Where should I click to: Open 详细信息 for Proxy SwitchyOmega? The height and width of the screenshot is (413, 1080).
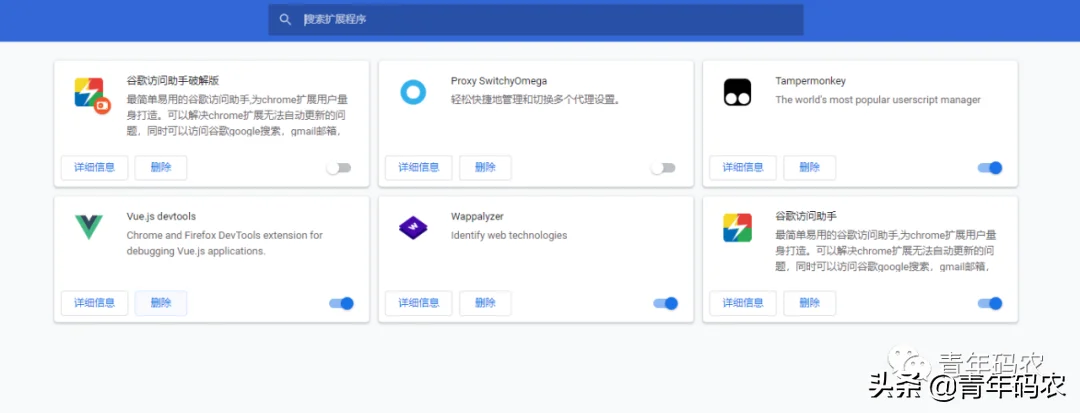point(419,168)
